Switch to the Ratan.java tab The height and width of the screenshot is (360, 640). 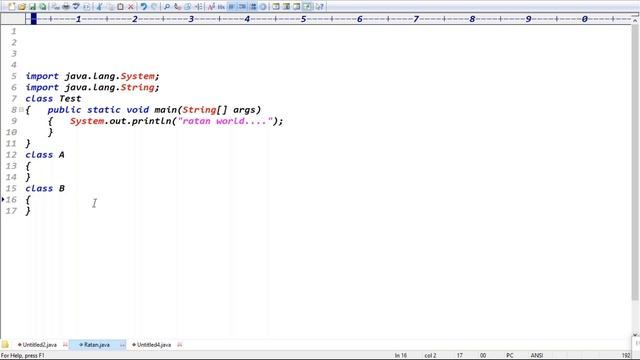(x=97, y=345)
